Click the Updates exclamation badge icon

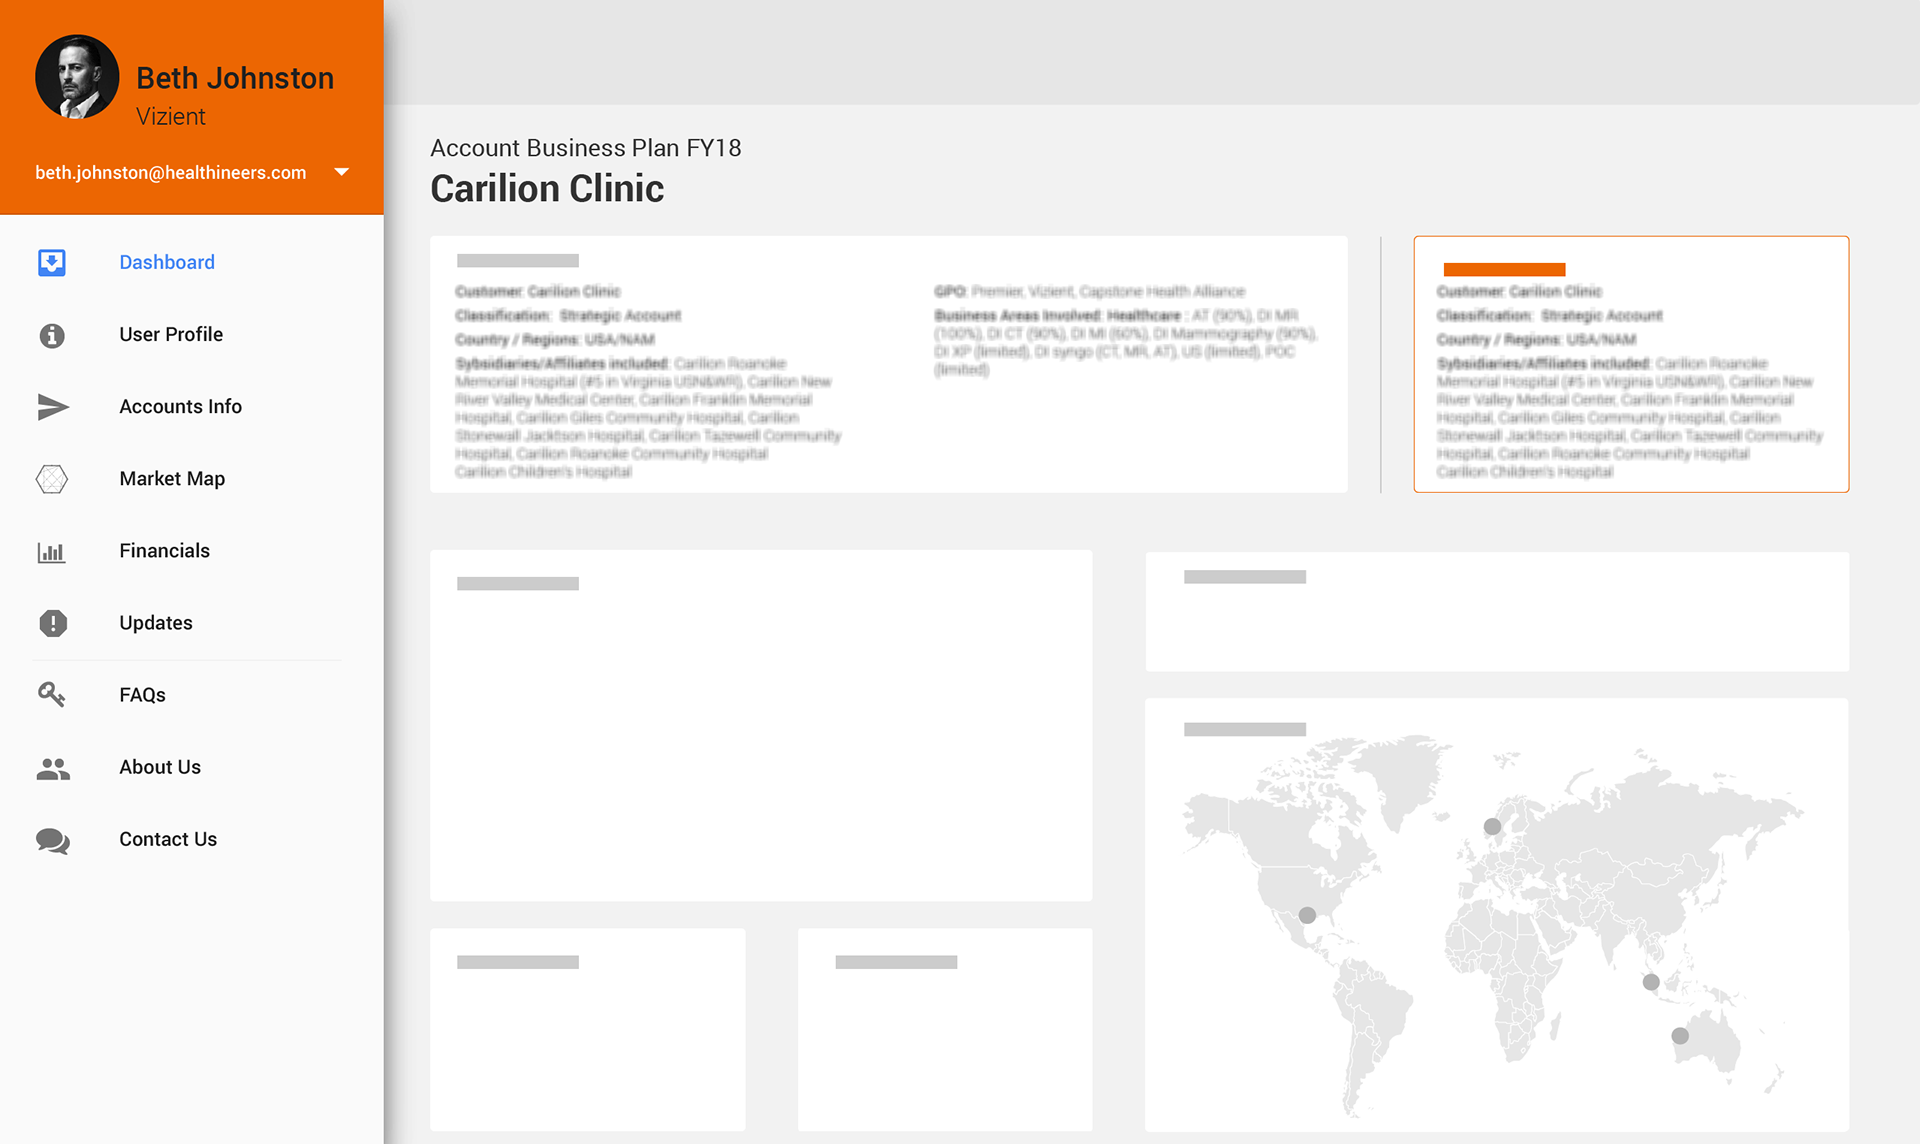click(53, 623)
